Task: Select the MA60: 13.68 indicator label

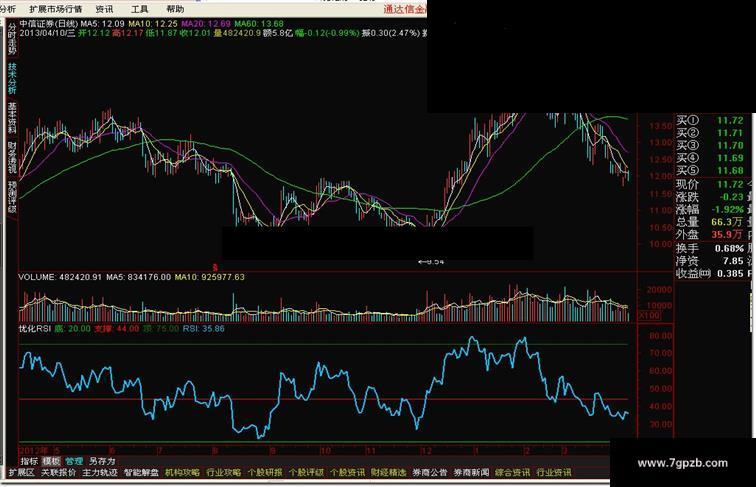Action: pos(259,24)
